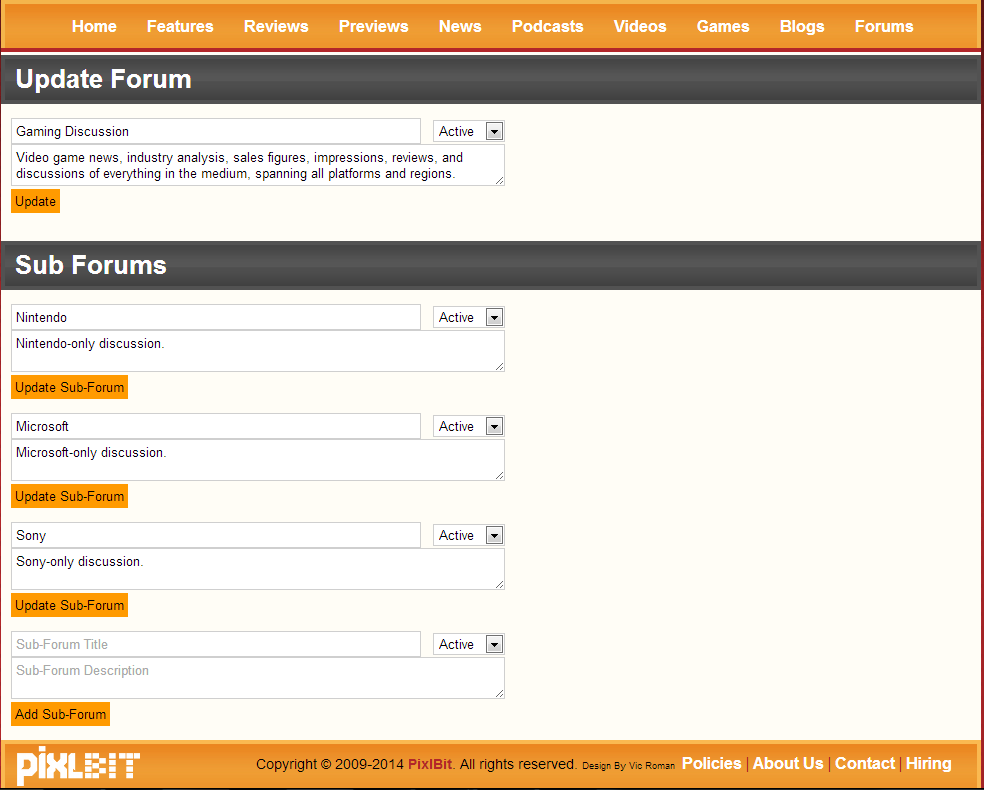Viewport: 984px width, 790px height.
Task: Open Blogs from the nav bar
Action: [x=802, y=26]
